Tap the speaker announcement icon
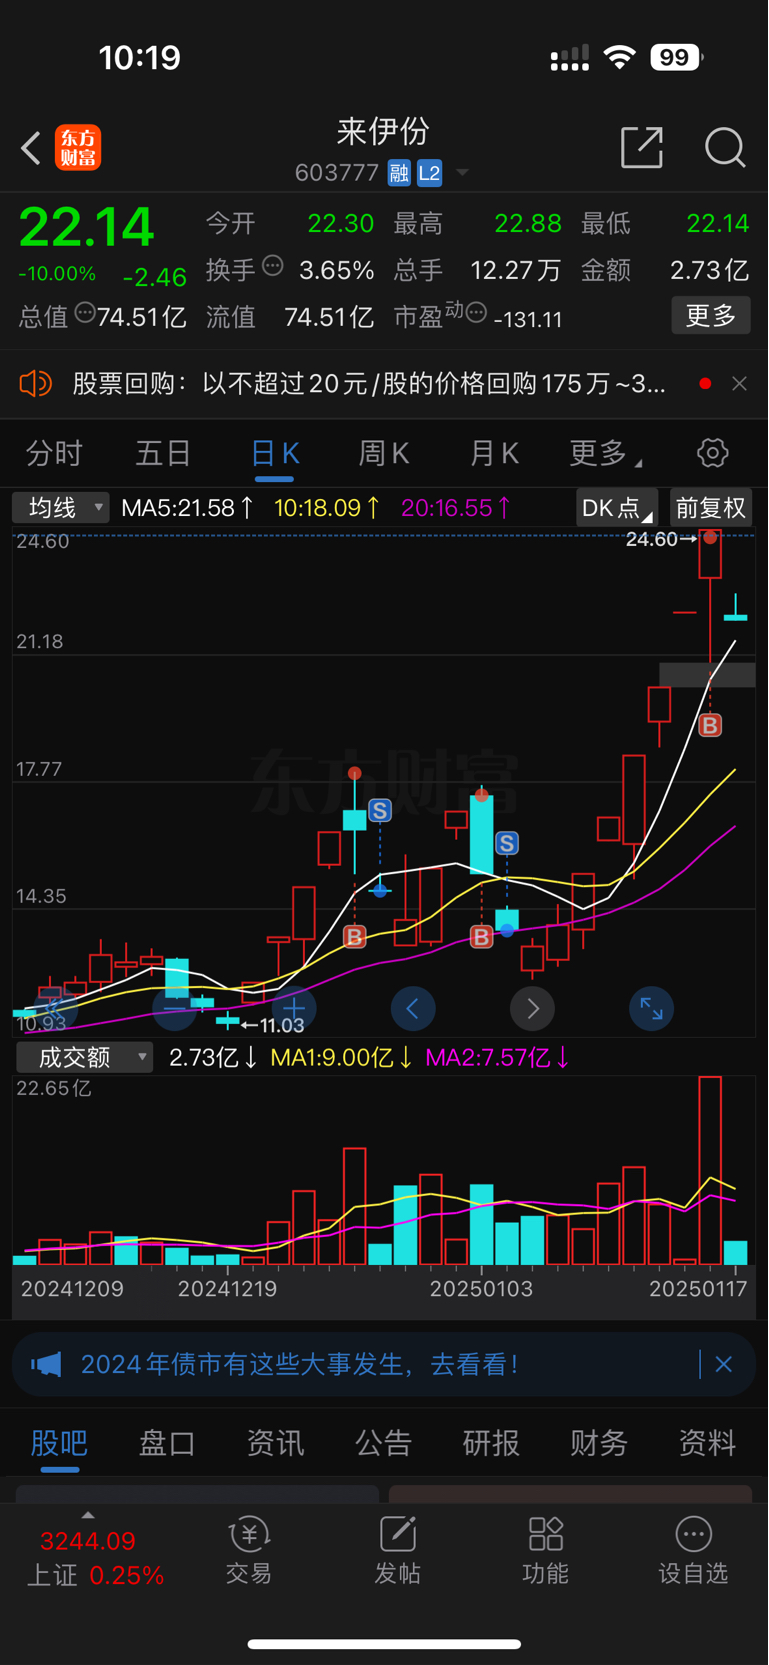Viewport: 769px width, 1665px height. [x=35, y=384]
